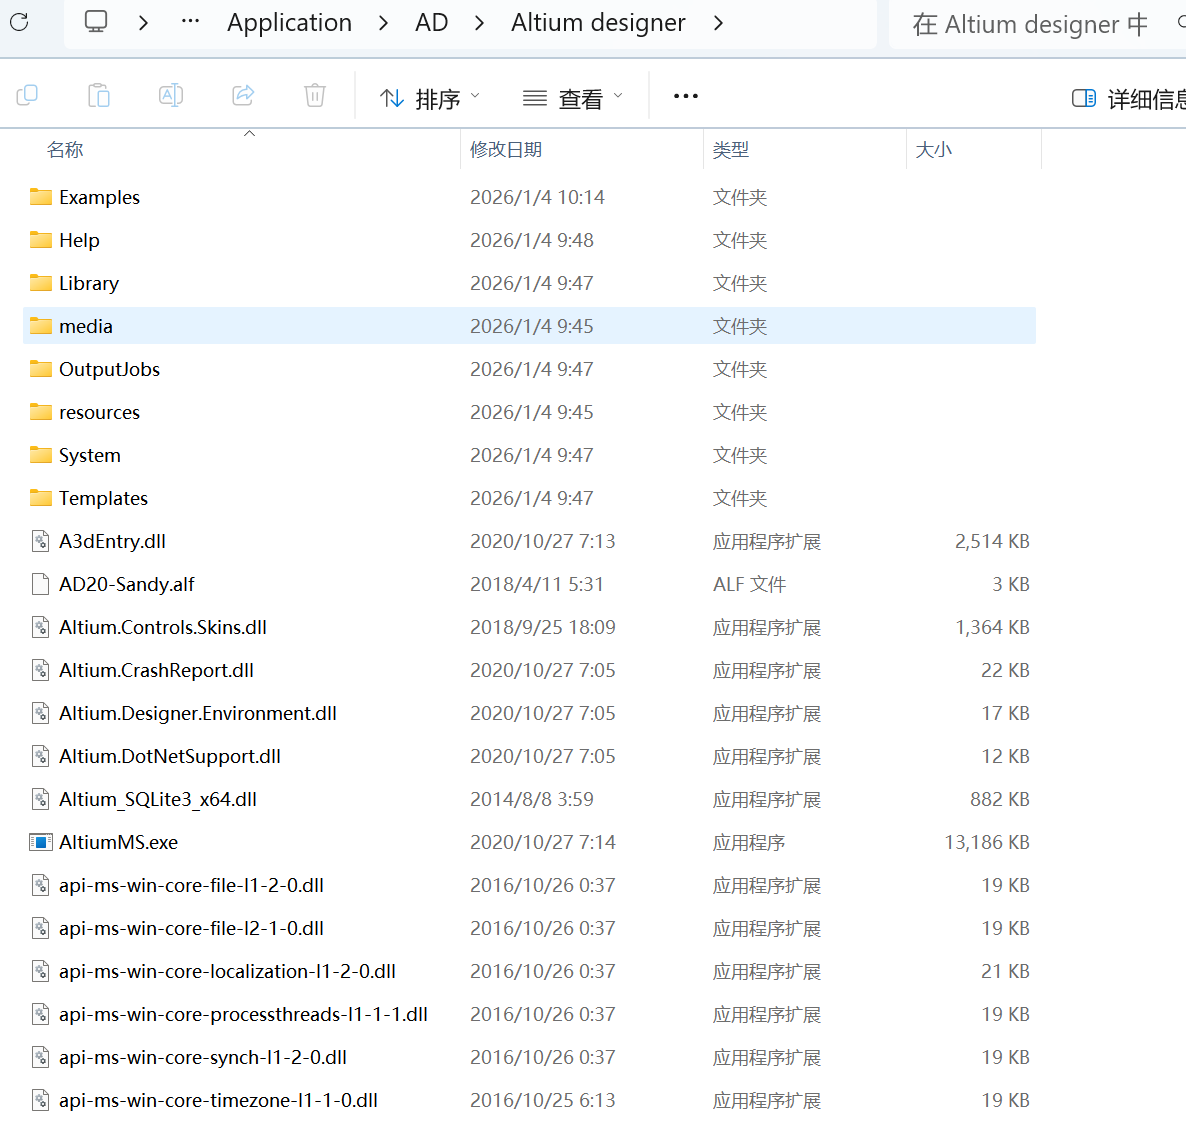Select the A3dEntry.dll file icon

(41, 541)
